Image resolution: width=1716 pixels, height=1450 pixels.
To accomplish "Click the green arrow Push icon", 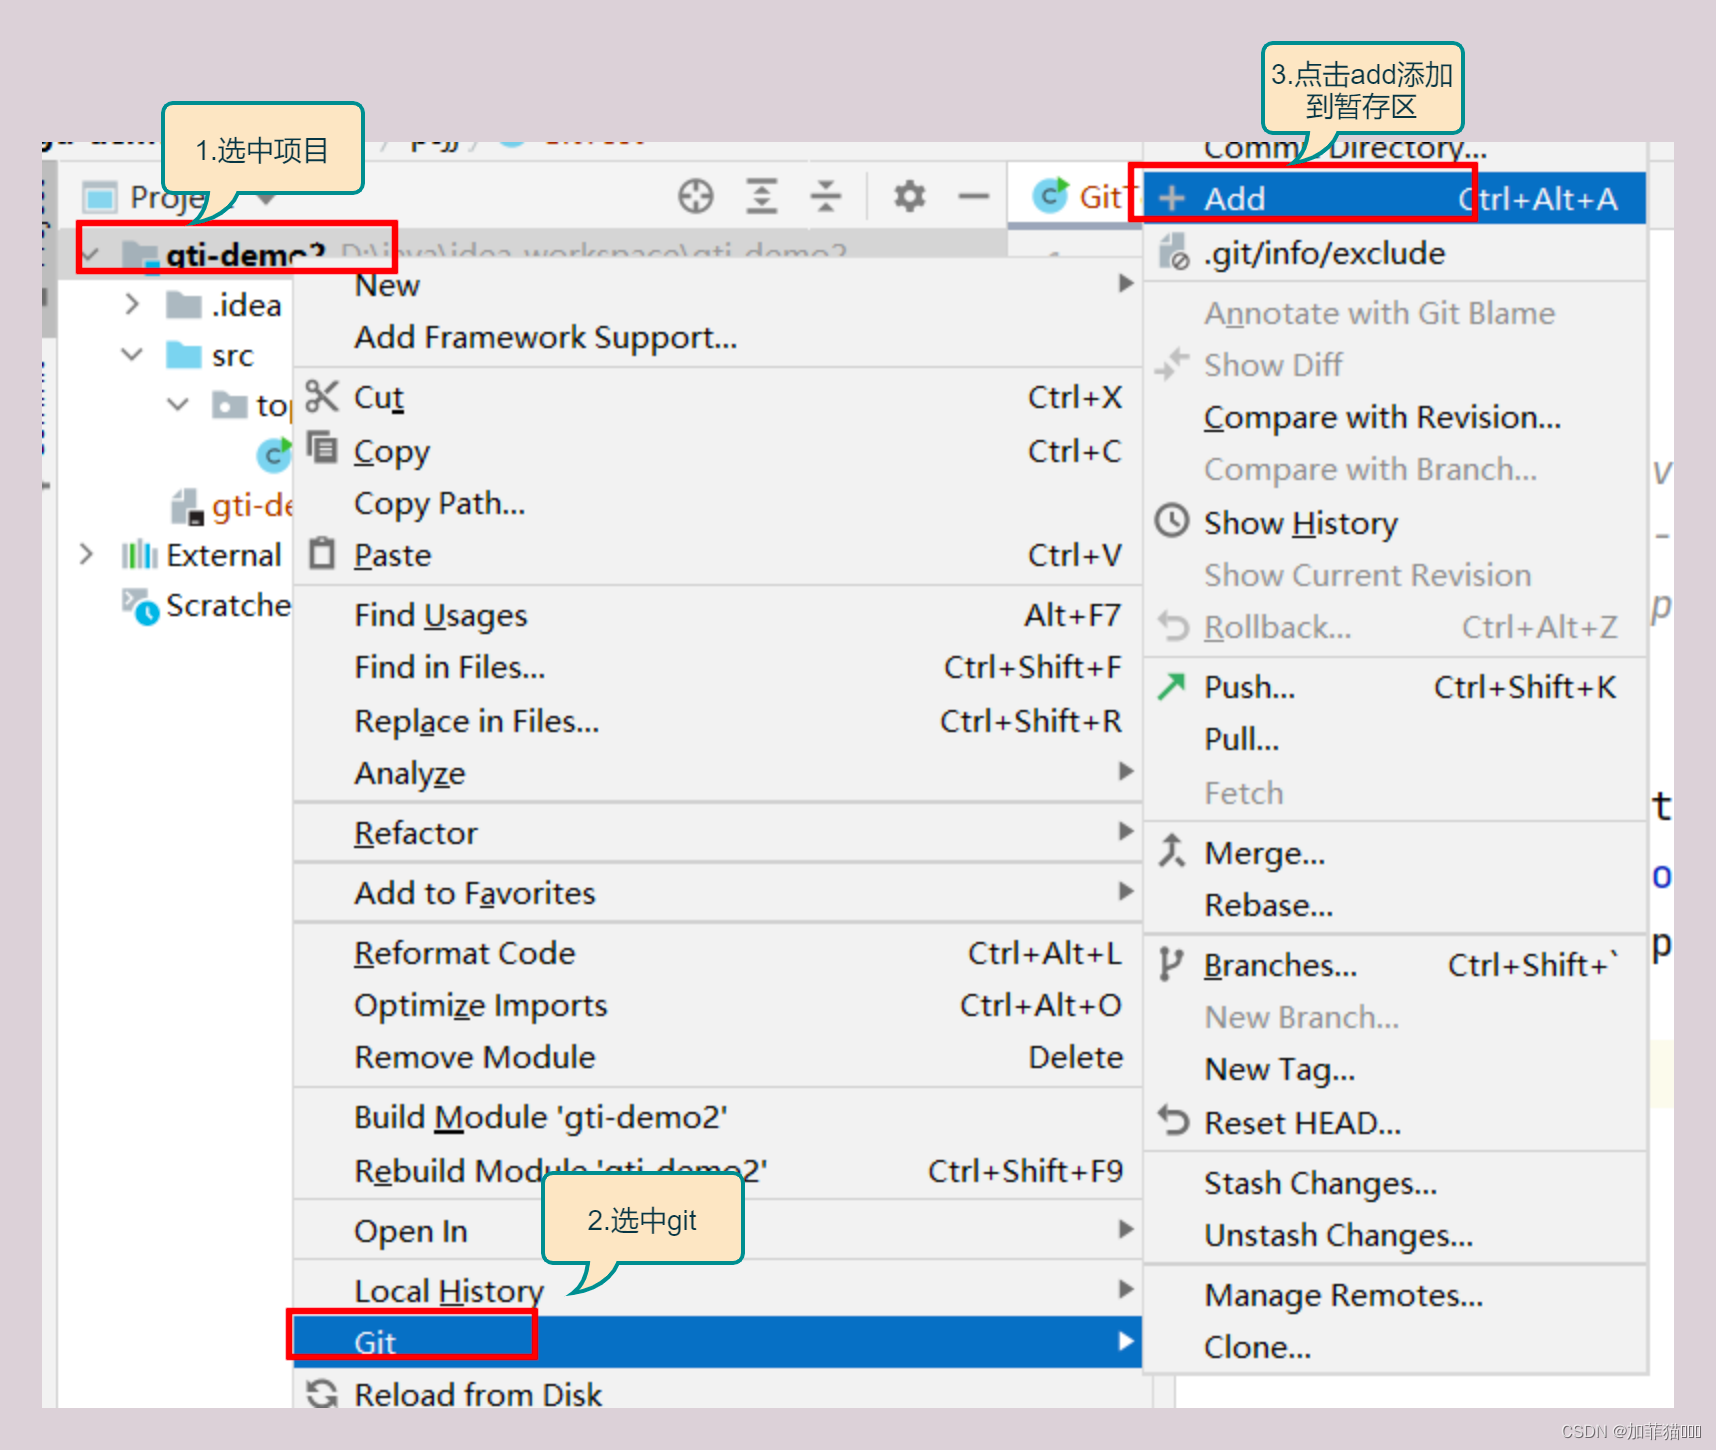I will coord(1171,686).
